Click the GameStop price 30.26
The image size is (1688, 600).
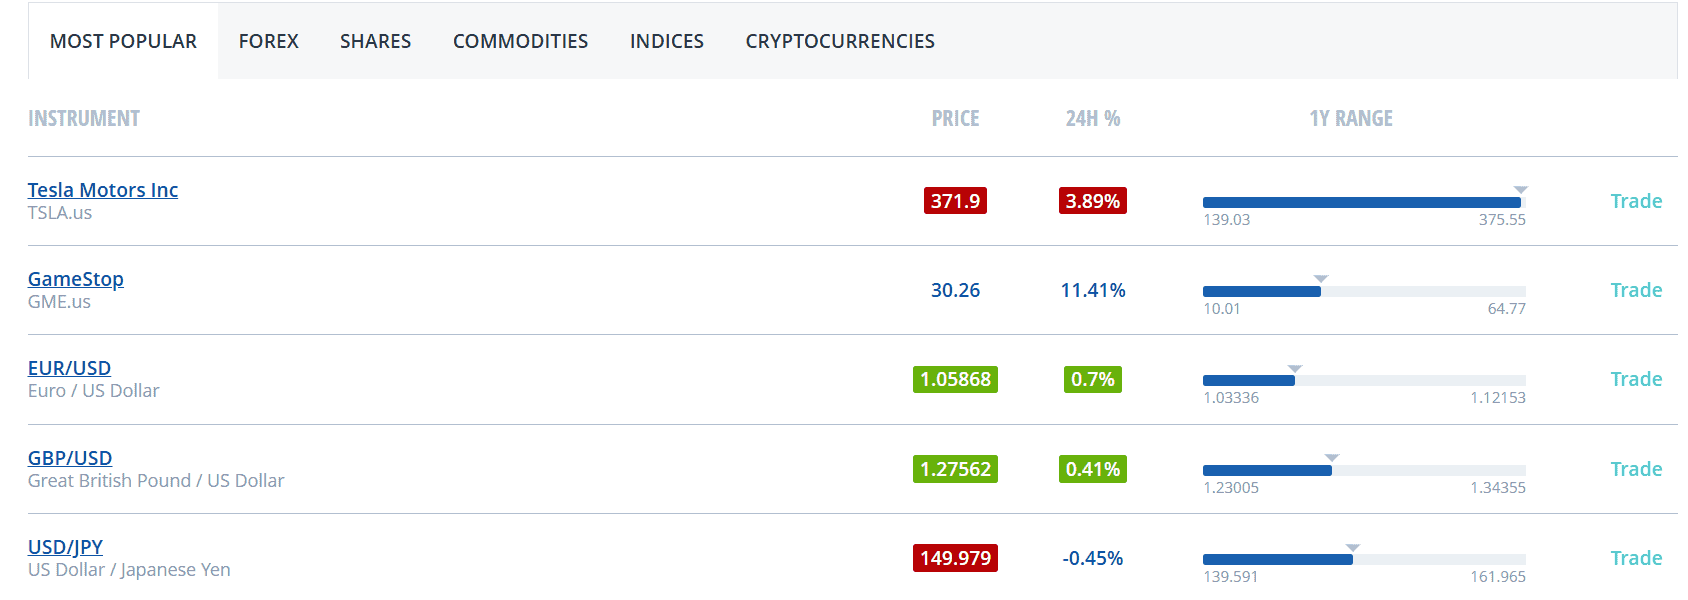[955, 290]
